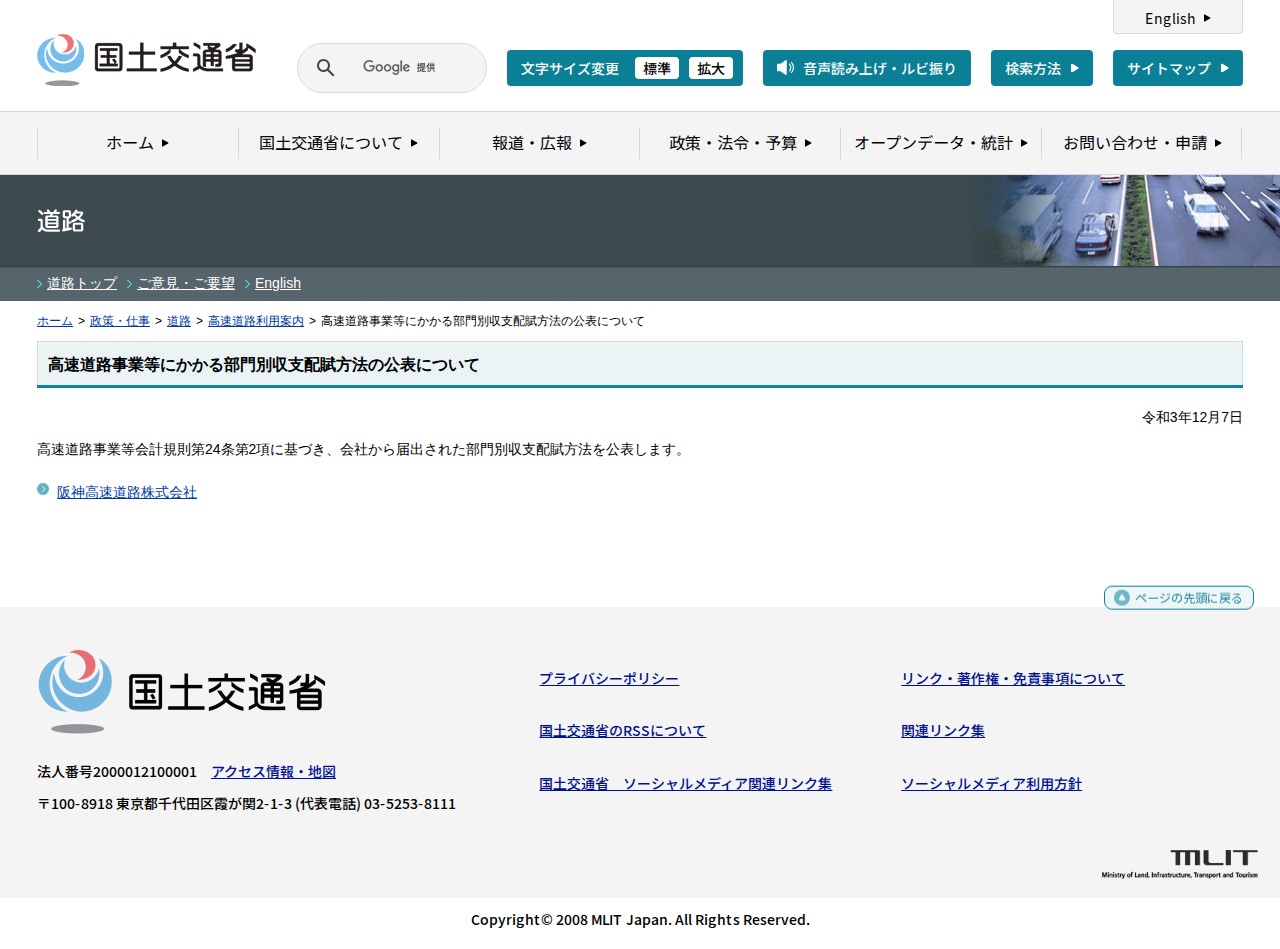This screenshot has height=949, width=1280.
Task: Click the MLIT logo in header
Action: pyautogui.click(x=146, y=59)
